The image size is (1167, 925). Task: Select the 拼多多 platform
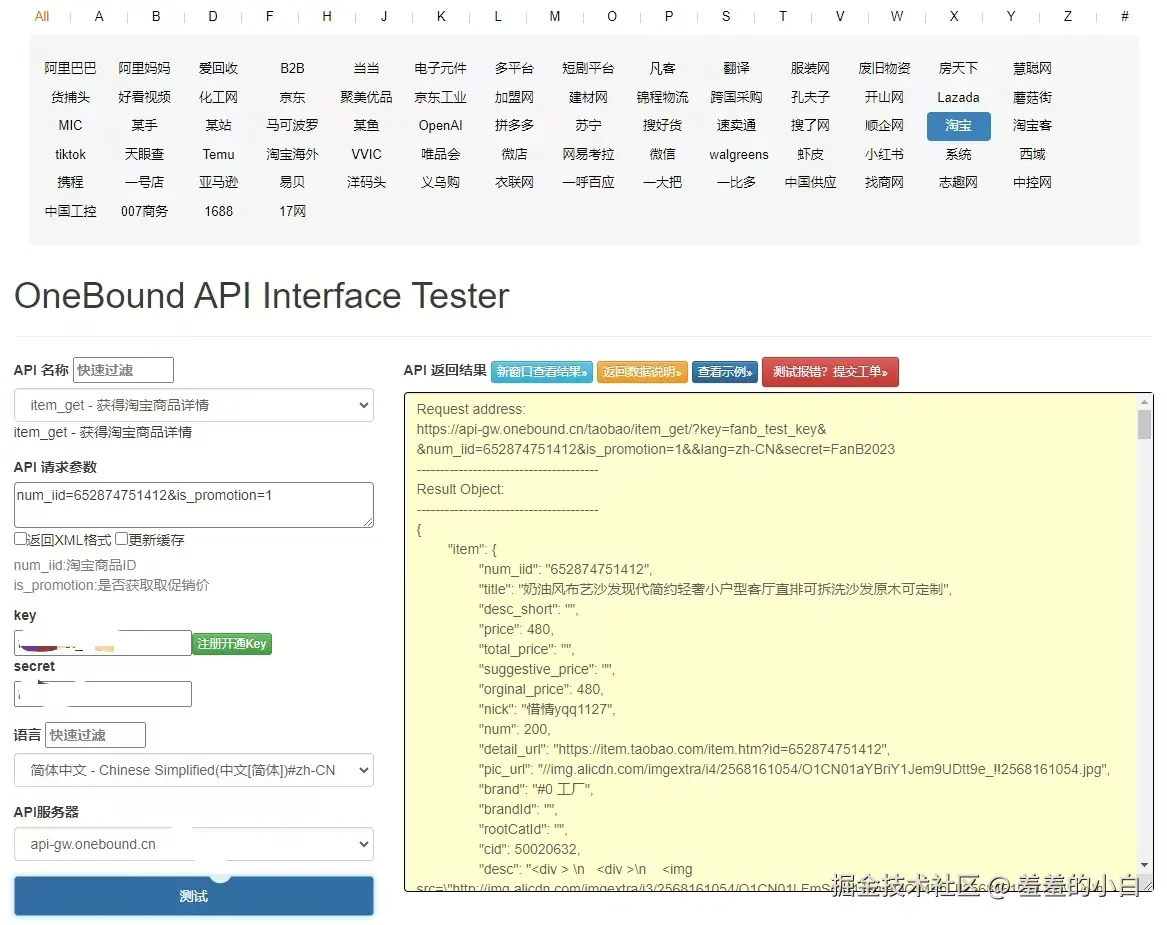514,126
